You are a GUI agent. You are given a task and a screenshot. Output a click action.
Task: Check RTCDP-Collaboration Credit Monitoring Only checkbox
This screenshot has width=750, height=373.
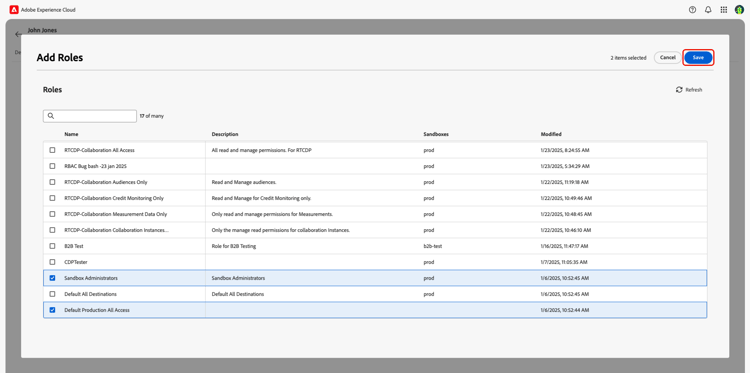click(x=53, y=198)
